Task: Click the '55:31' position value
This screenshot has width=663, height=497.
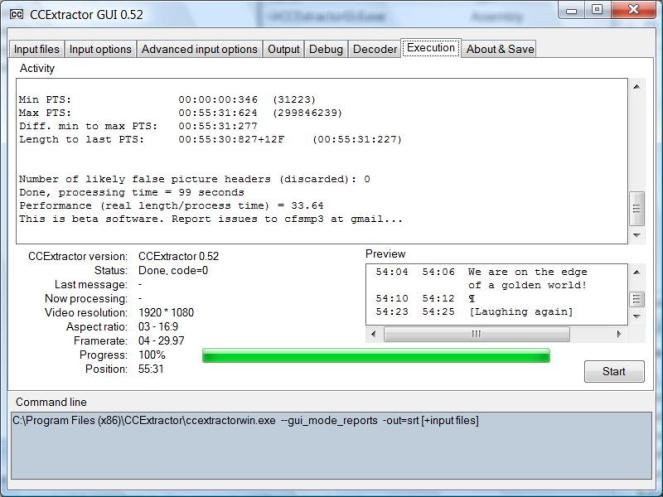Action: (151, 369)
